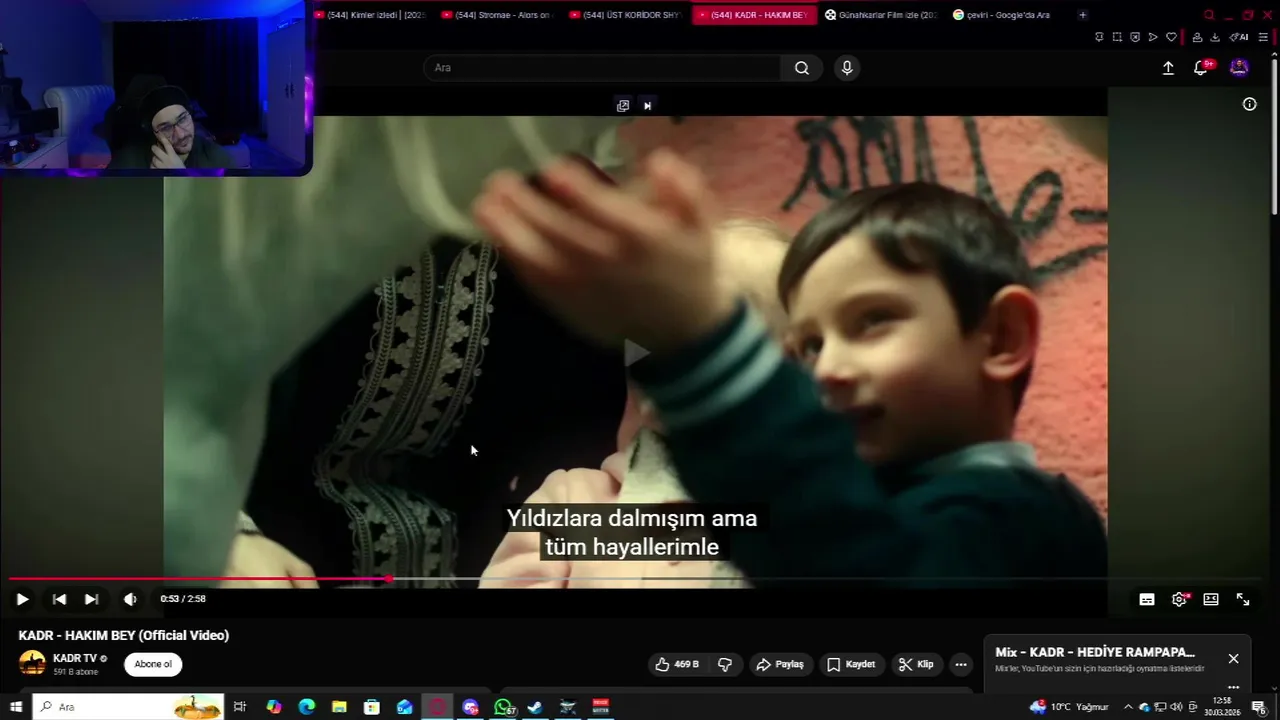Image resolution: width=1280 pixels, height=720 pixels.
Task: Focus the YouTube Ara search field
Action: [603, 68]
